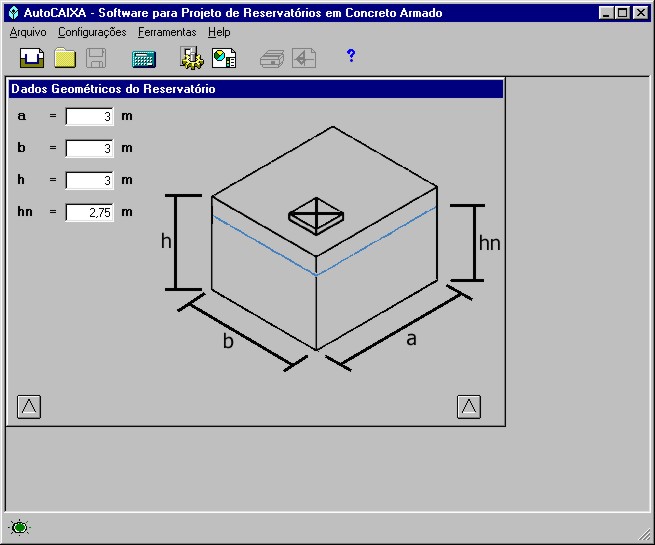Click the 'a' dimension label in the diagram
The image size is (655, 545).
411,339
